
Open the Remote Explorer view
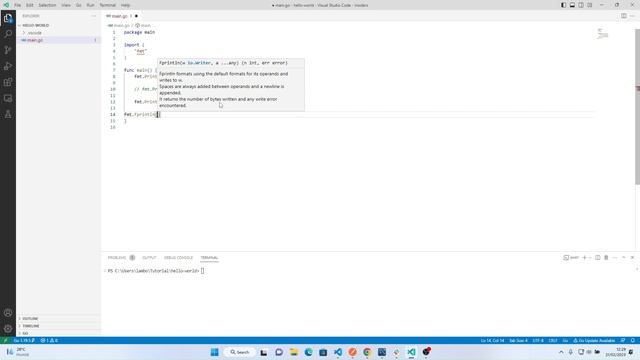click(8, 98)
